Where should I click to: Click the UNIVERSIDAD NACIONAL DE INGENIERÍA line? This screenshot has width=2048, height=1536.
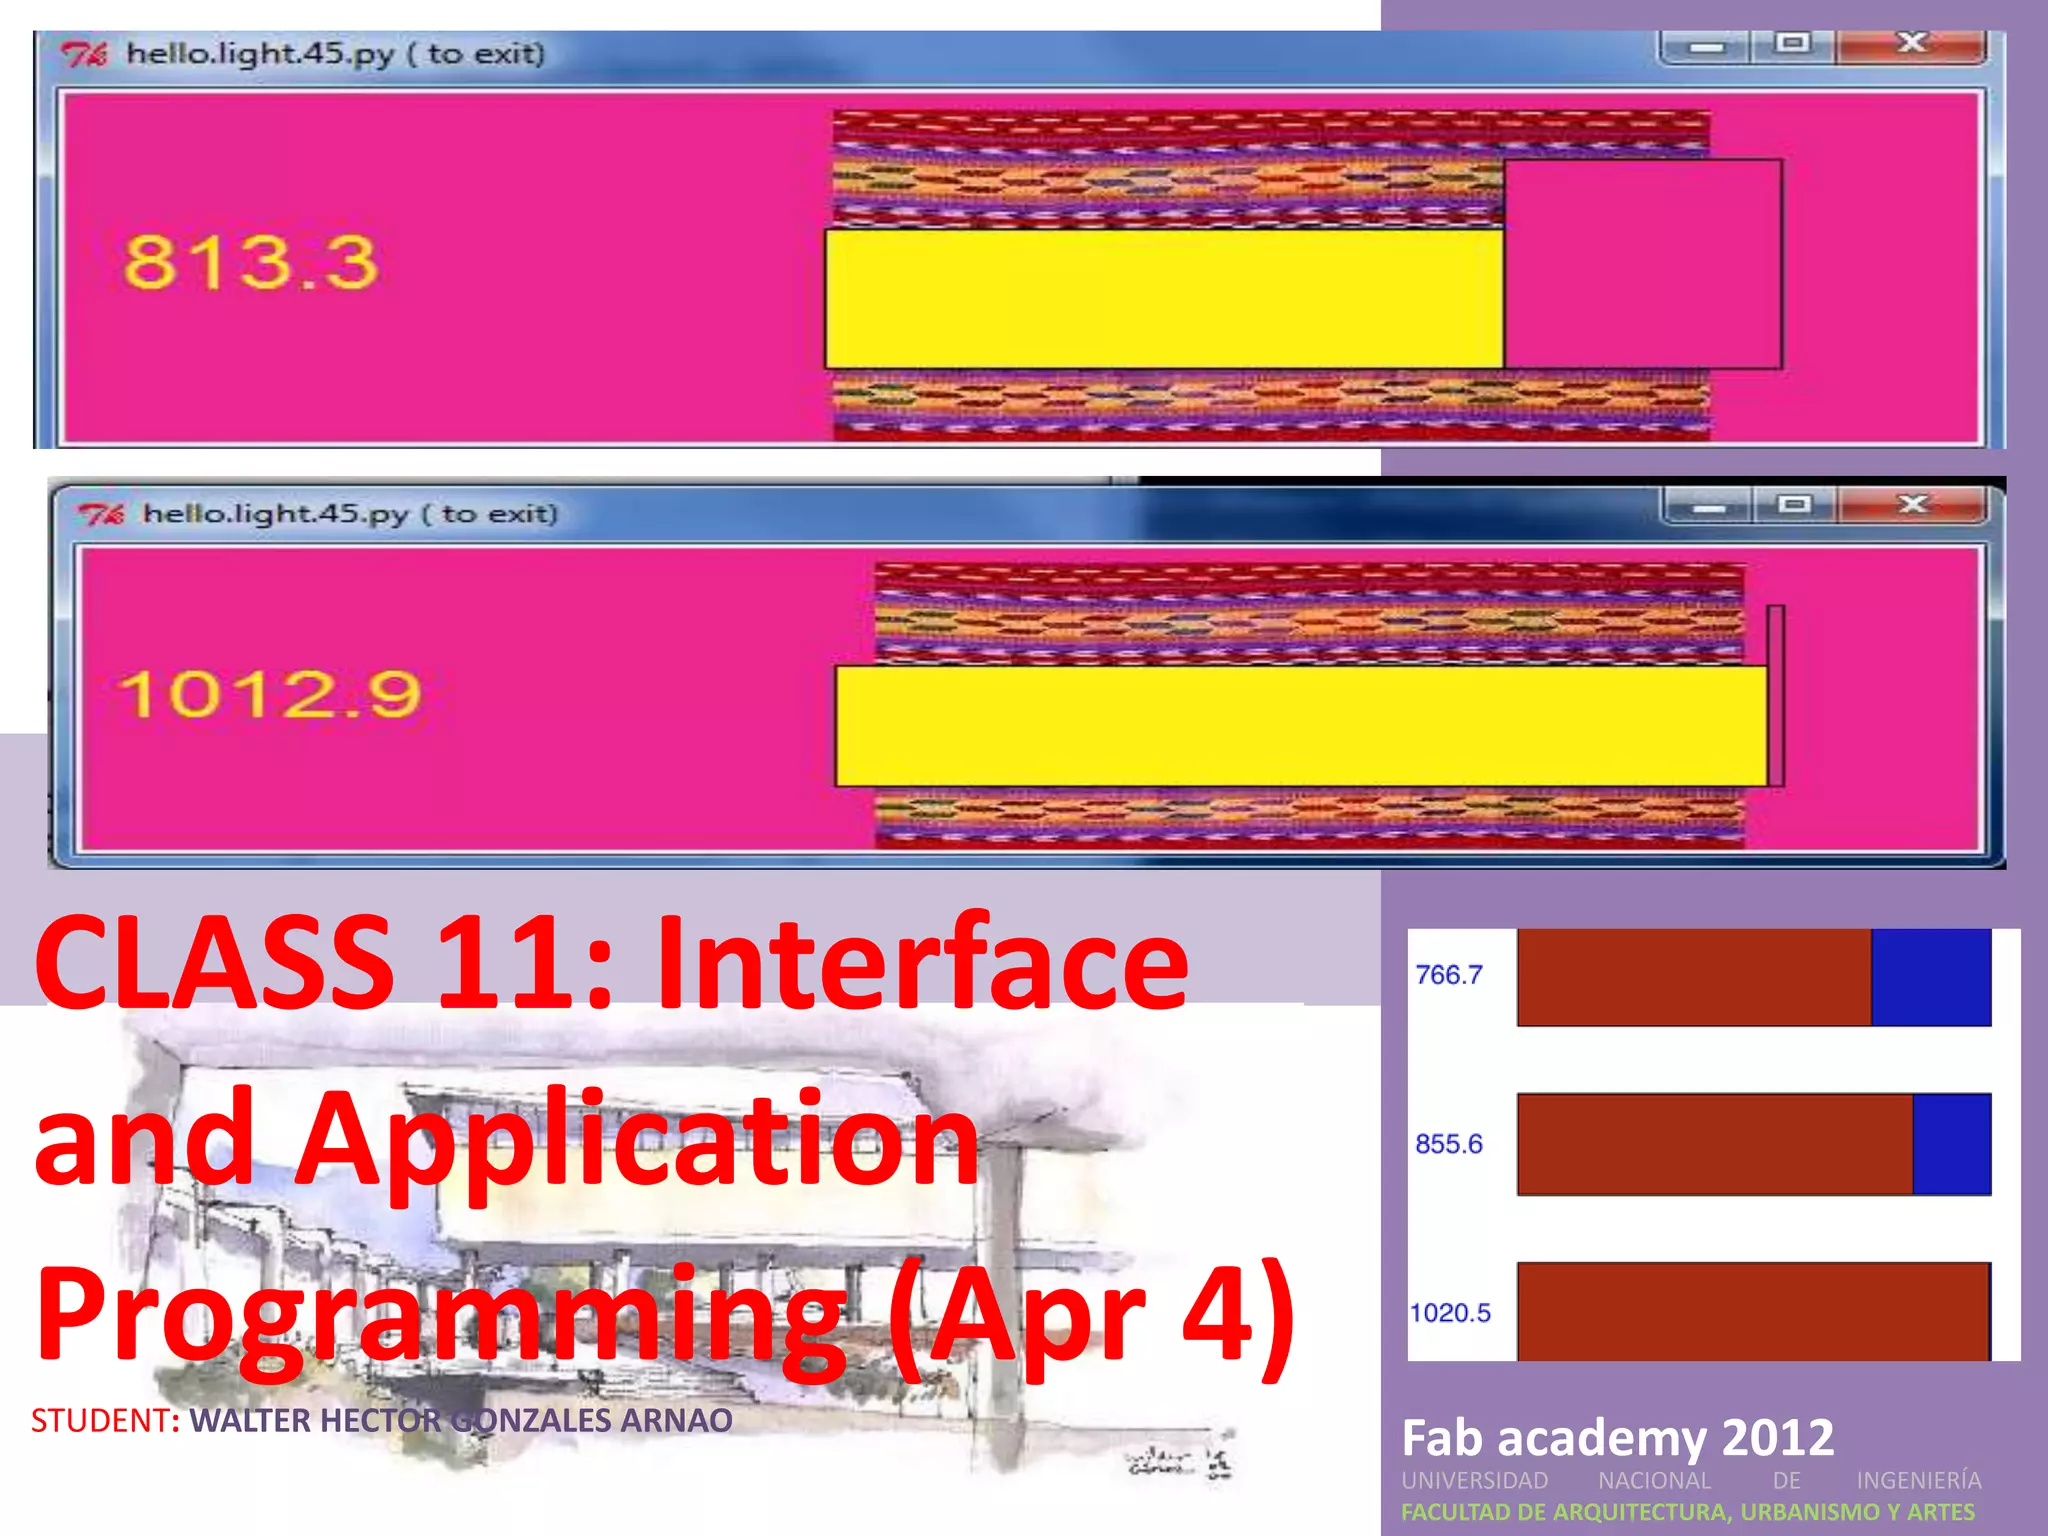tap(1691, 1480)
